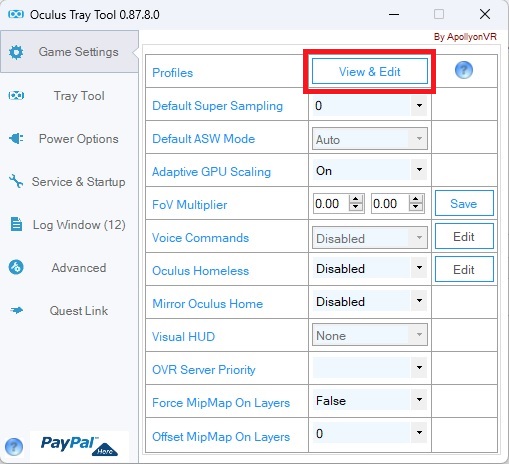This screenshot has width=509, height=464.
Task: Click the Default ASW Mode label
Action: pos(203,139)
